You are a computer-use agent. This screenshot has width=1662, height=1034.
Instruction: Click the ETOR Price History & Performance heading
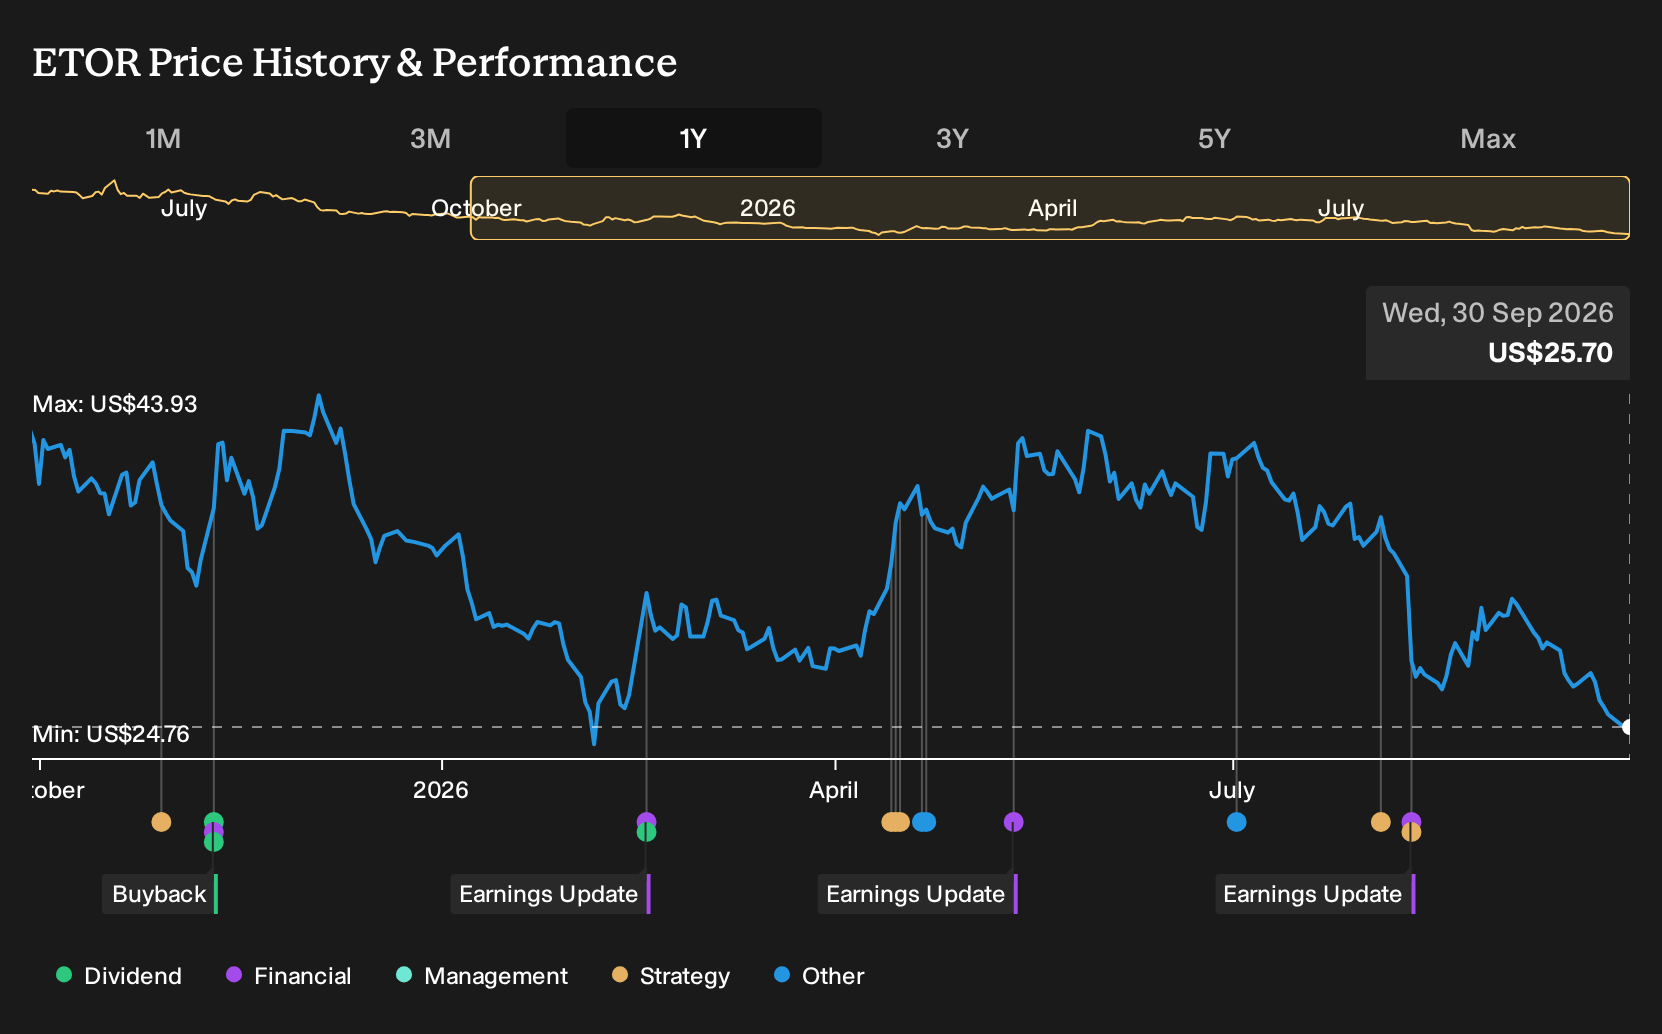point(355,62)
